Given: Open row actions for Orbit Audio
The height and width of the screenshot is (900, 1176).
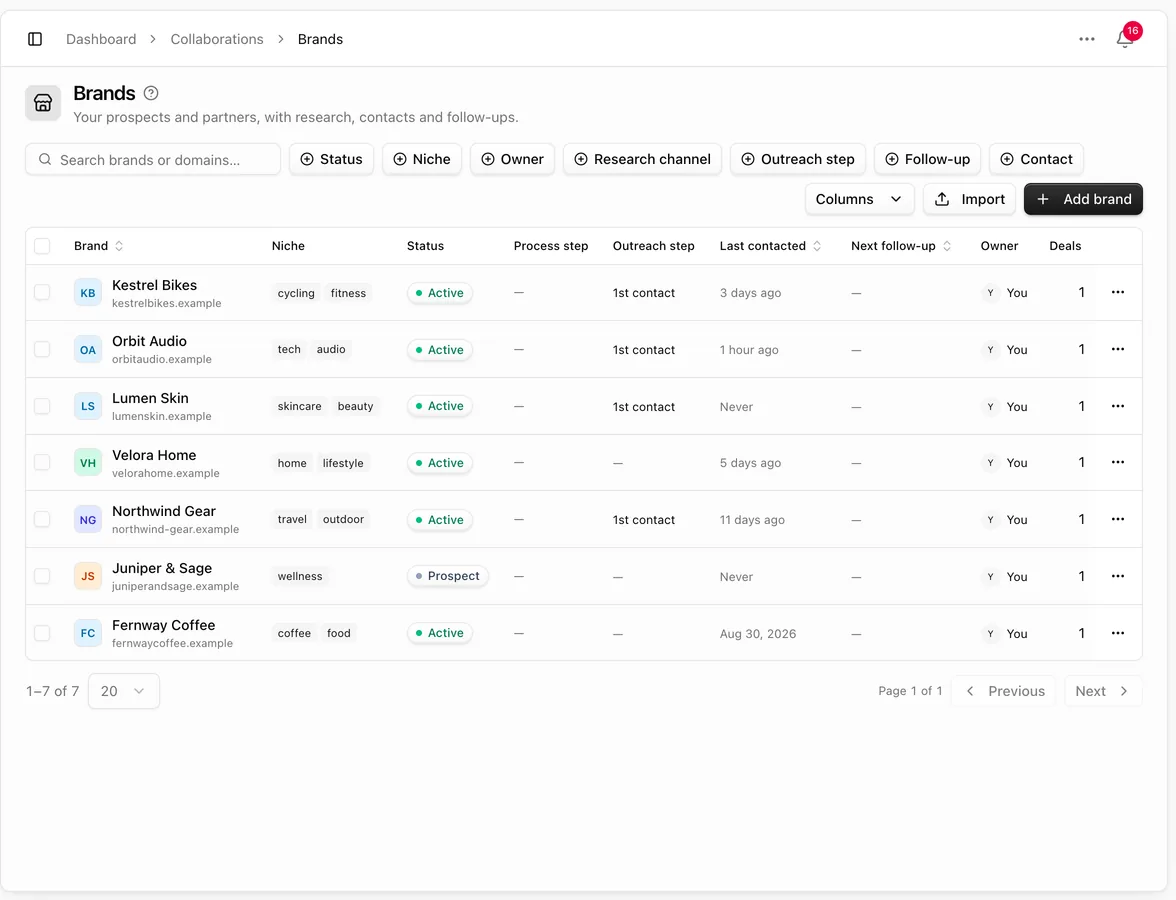Looking at the screenshot, I should (x=1118, y=350).
